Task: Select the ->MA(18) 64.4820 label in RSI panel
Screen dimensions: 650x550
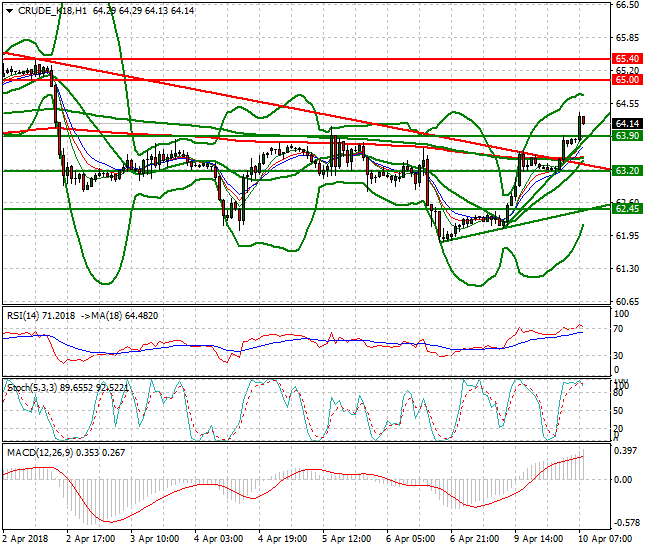Action: pyautogui.click(x=119, y=316)
